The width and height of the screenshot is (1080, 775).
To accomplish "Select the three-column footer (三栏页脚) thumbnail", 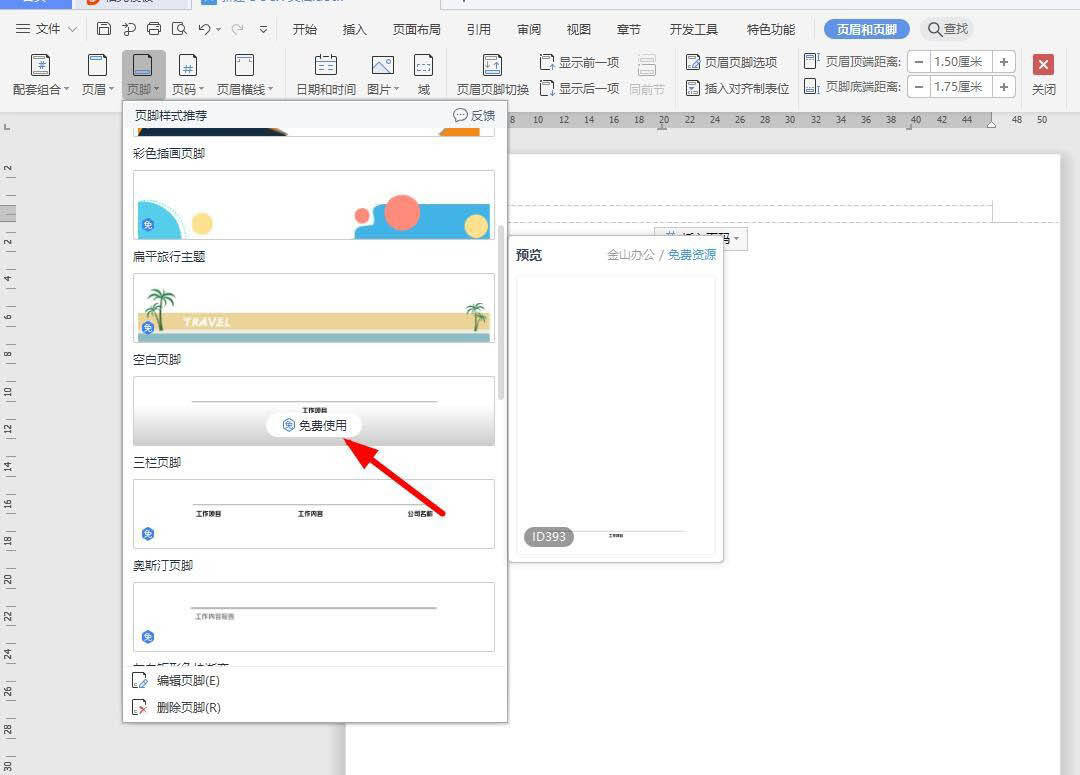I will (314, 513).
